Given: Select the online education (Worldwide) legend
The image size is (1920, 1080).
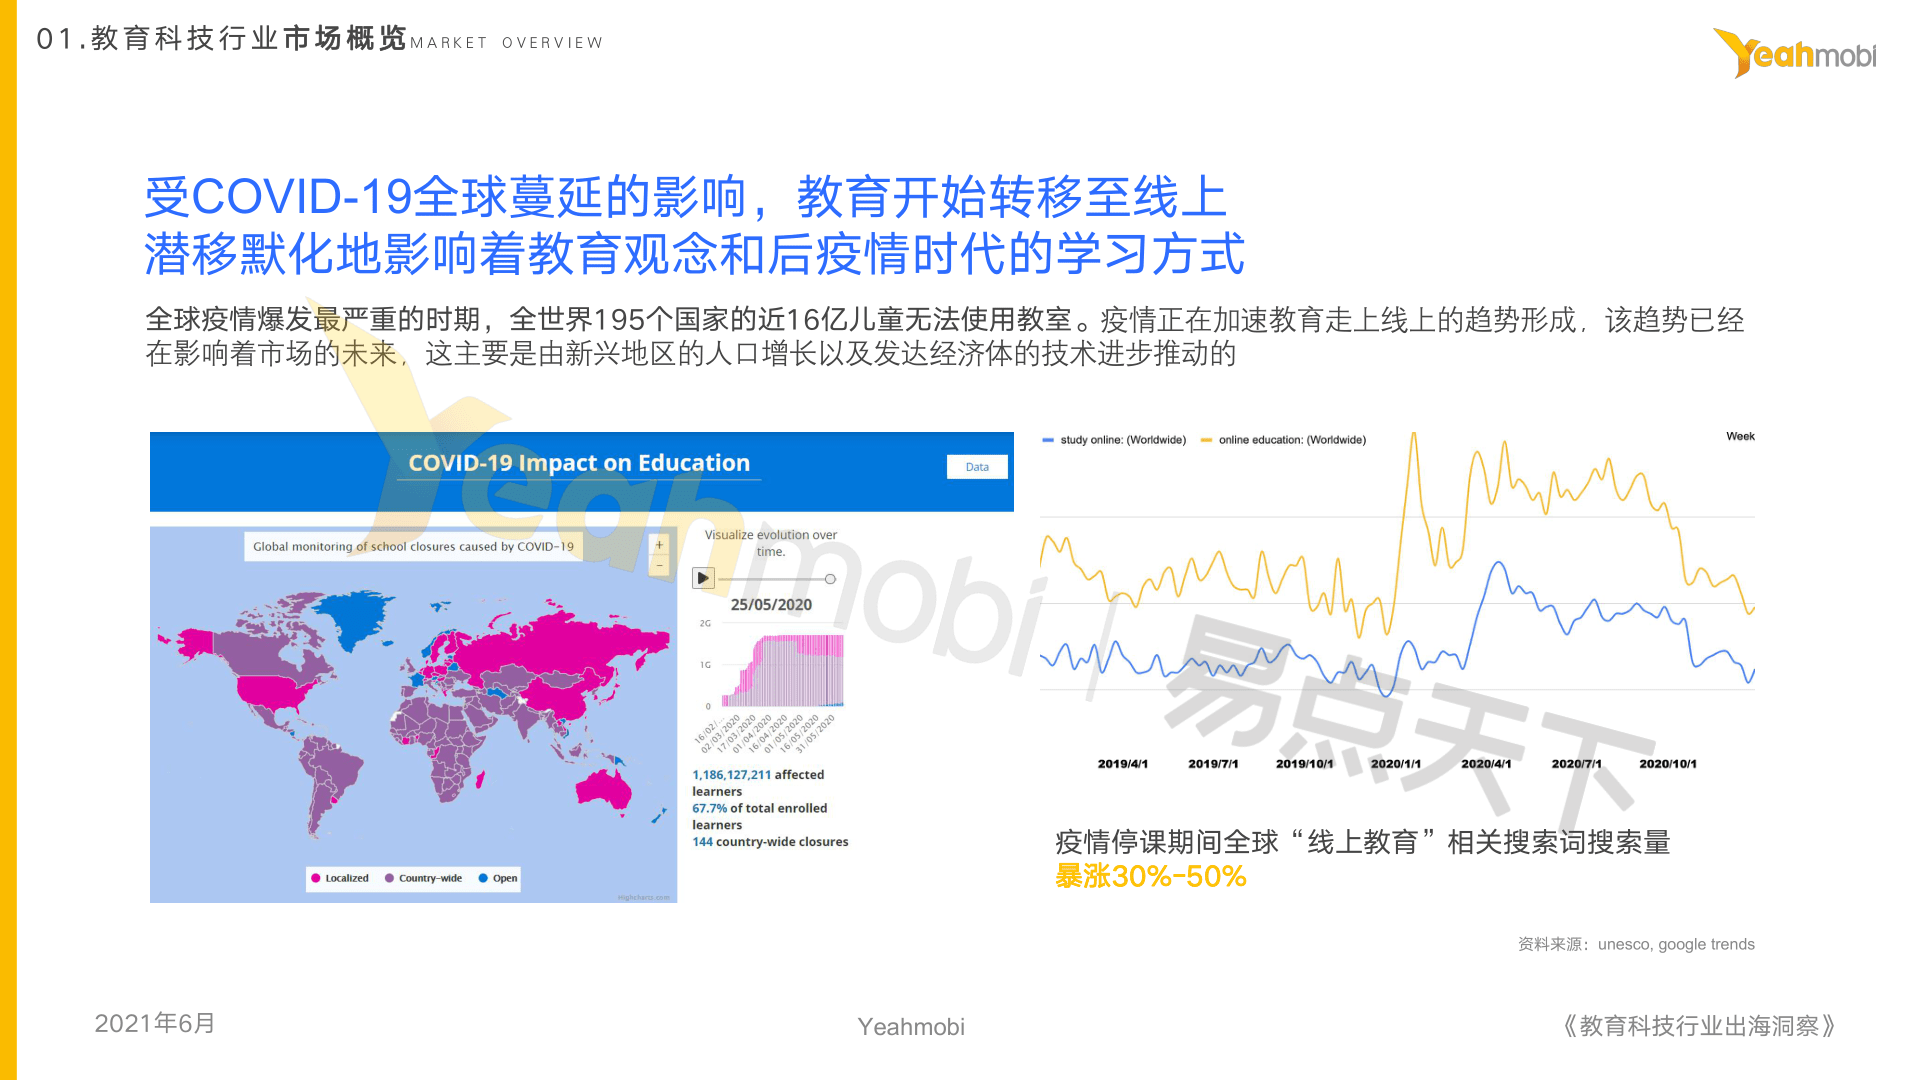Looking at the screenshot, I should coord(1283,440).
